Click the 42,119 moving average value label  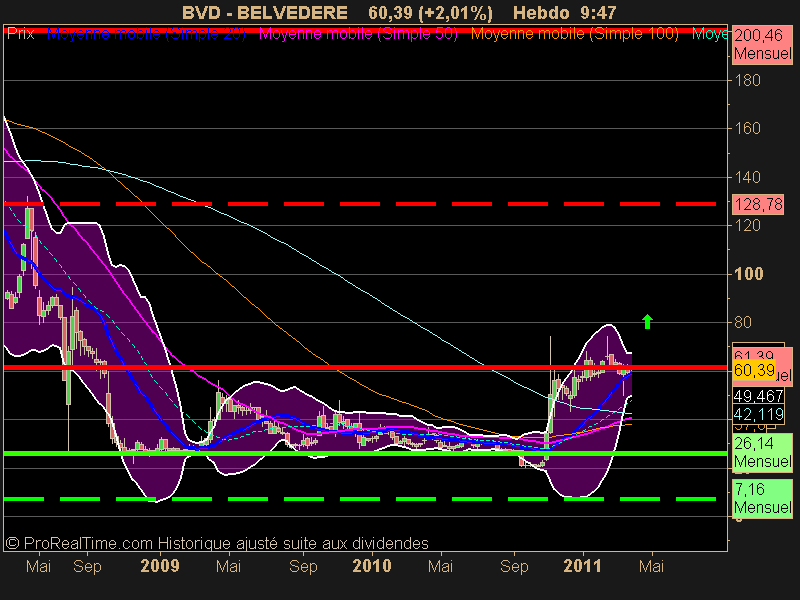tap(758, 414)
